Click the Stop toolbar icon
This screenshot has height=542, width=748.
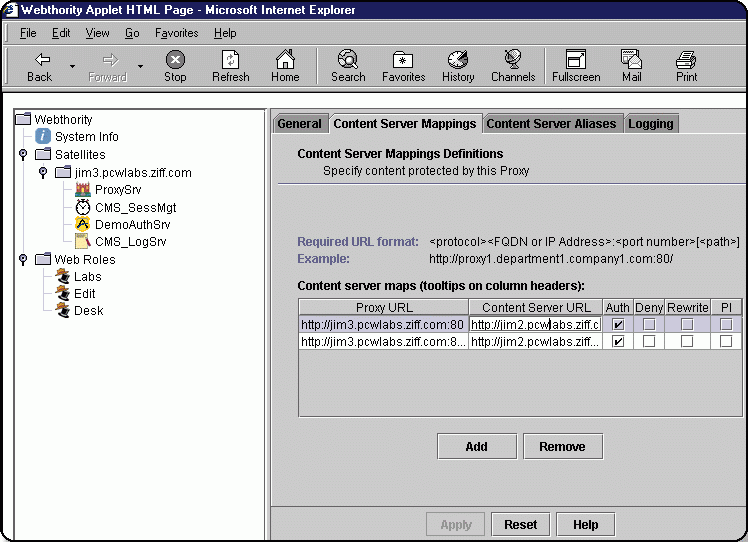(x=175, y=60)
